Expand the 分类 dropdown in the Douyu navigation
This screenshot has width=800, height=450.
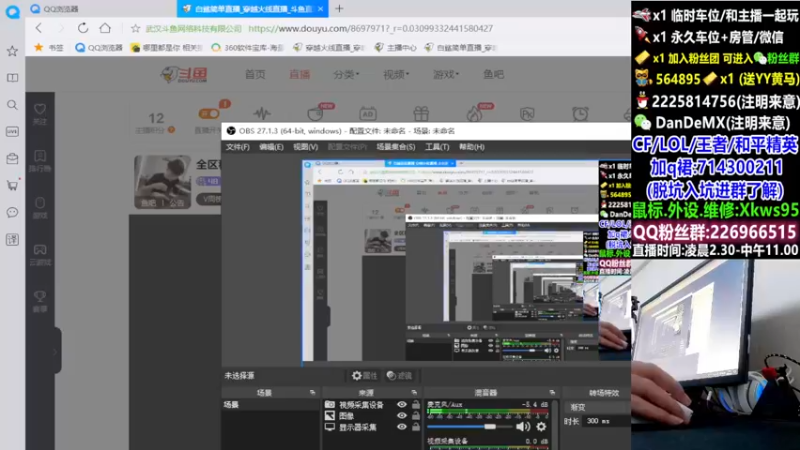pyautogui.click(x=346, y=74)
